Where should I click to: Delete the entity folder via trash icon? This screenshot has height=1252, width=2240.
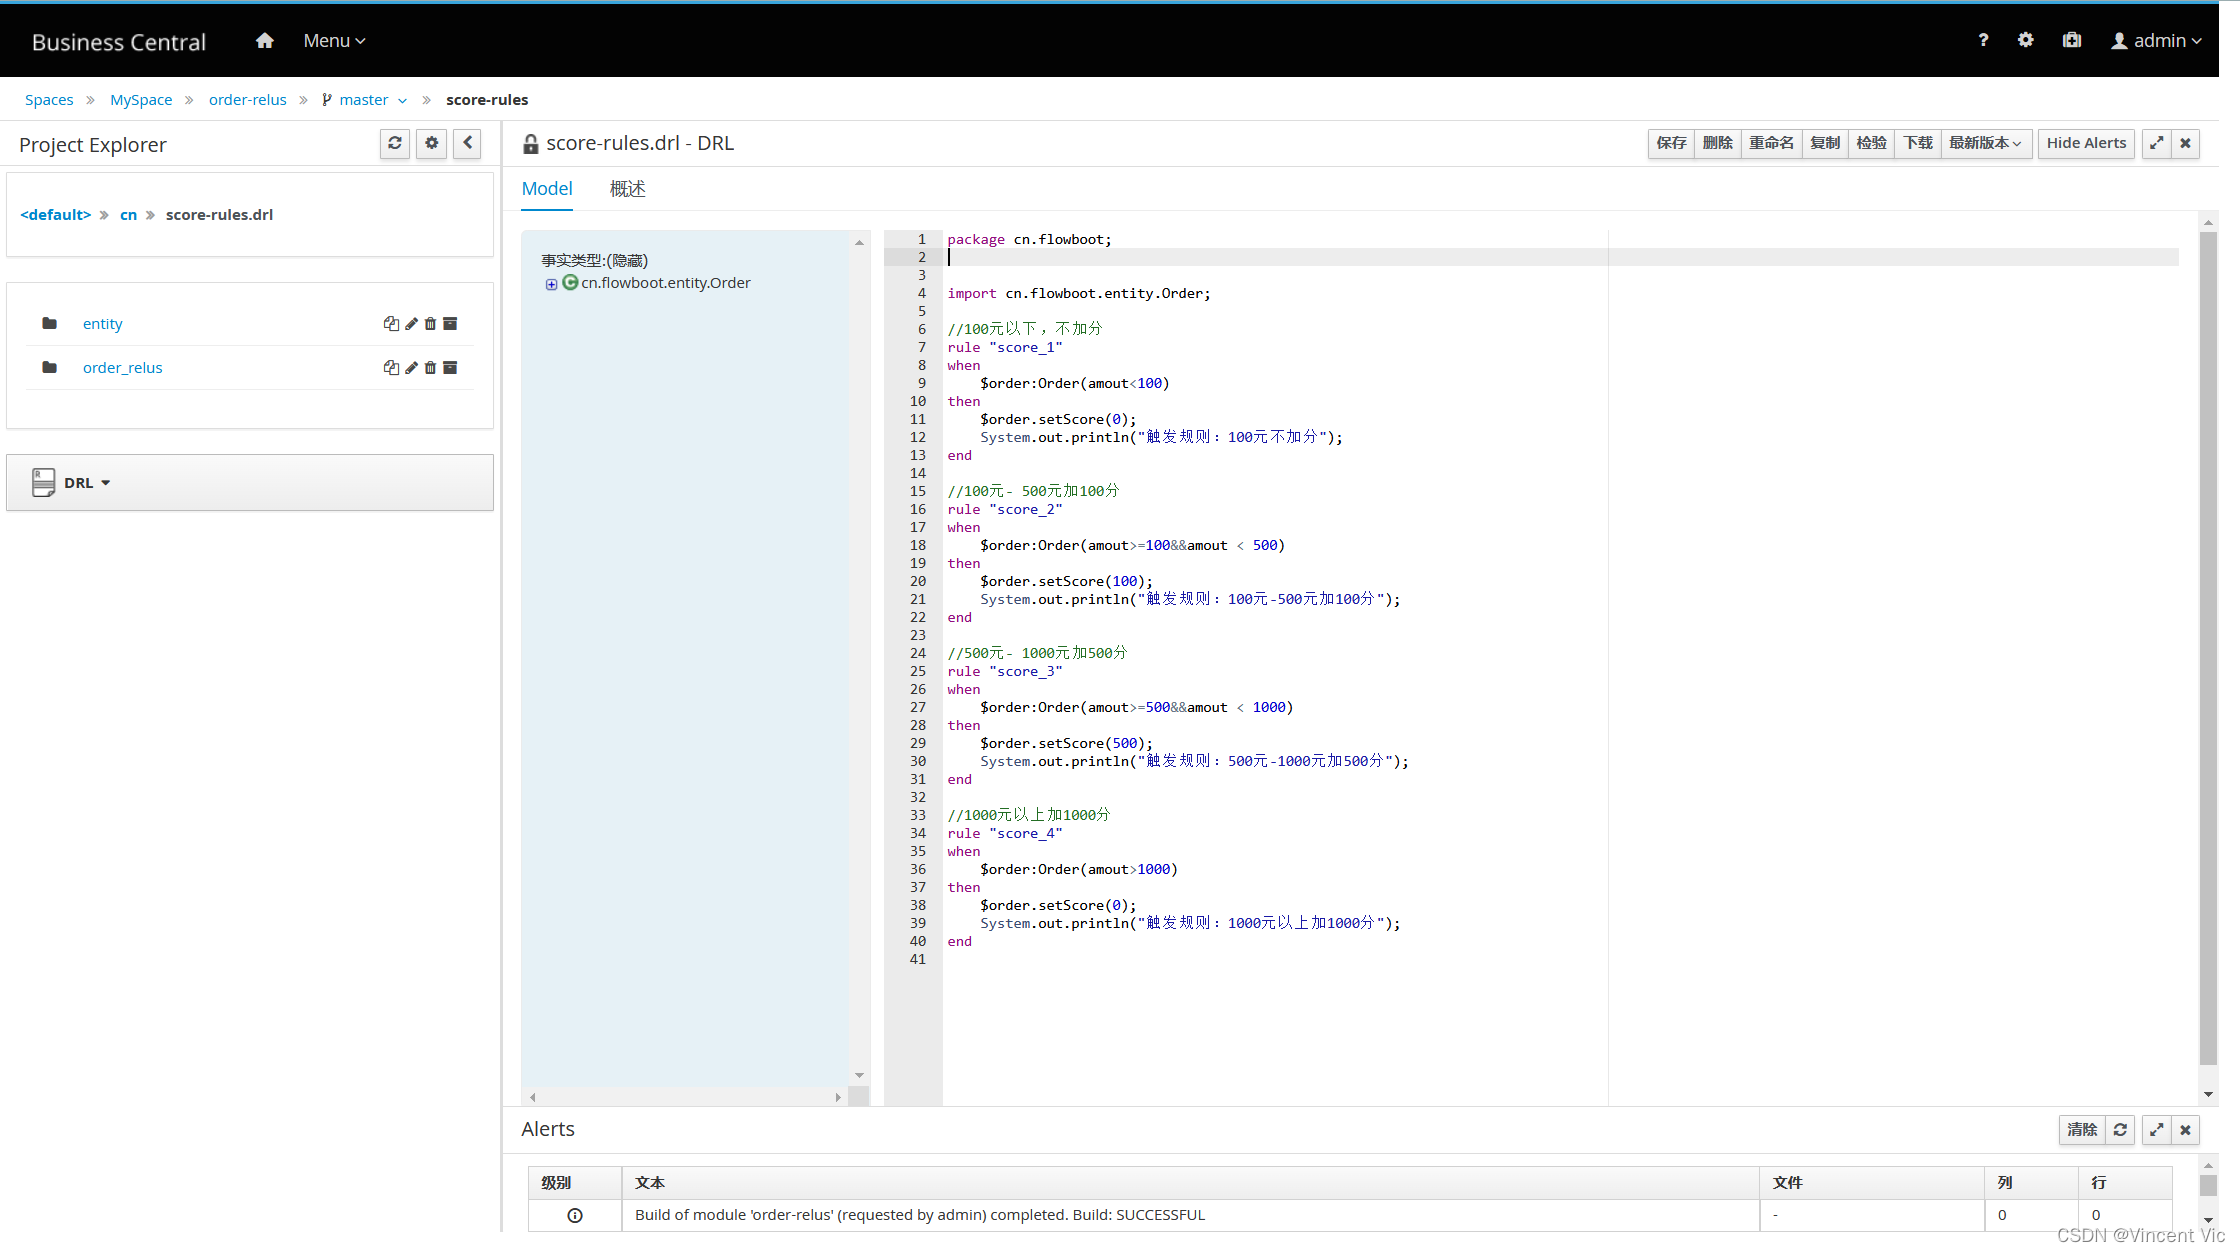click(430, 323)
